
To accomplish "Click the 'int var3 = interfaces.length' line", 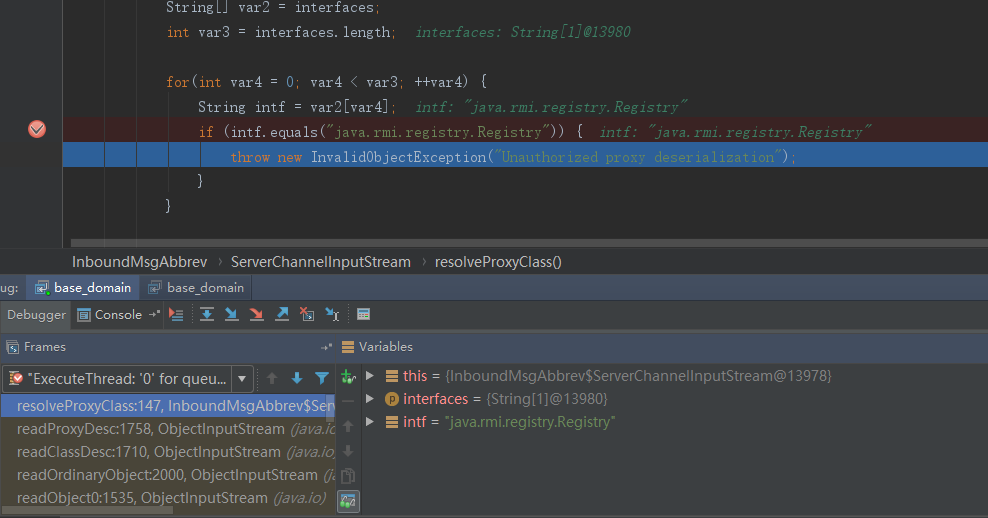I will pyautogui.click(x=281, y=32).
